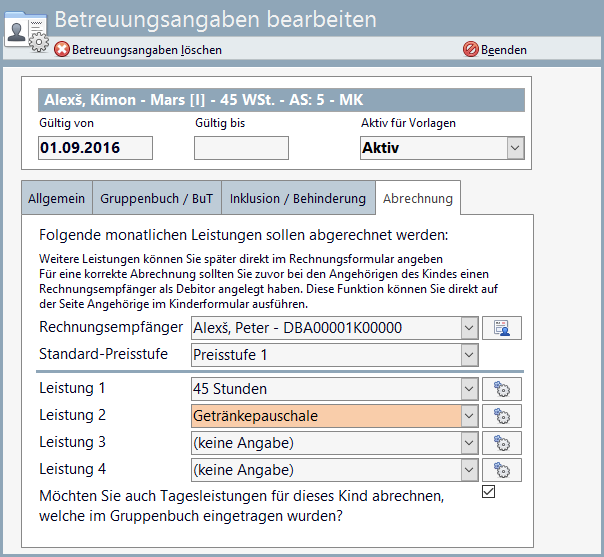
Task: Open the Rechnungsempfänger dropdown list
Action: pos(469,328)
